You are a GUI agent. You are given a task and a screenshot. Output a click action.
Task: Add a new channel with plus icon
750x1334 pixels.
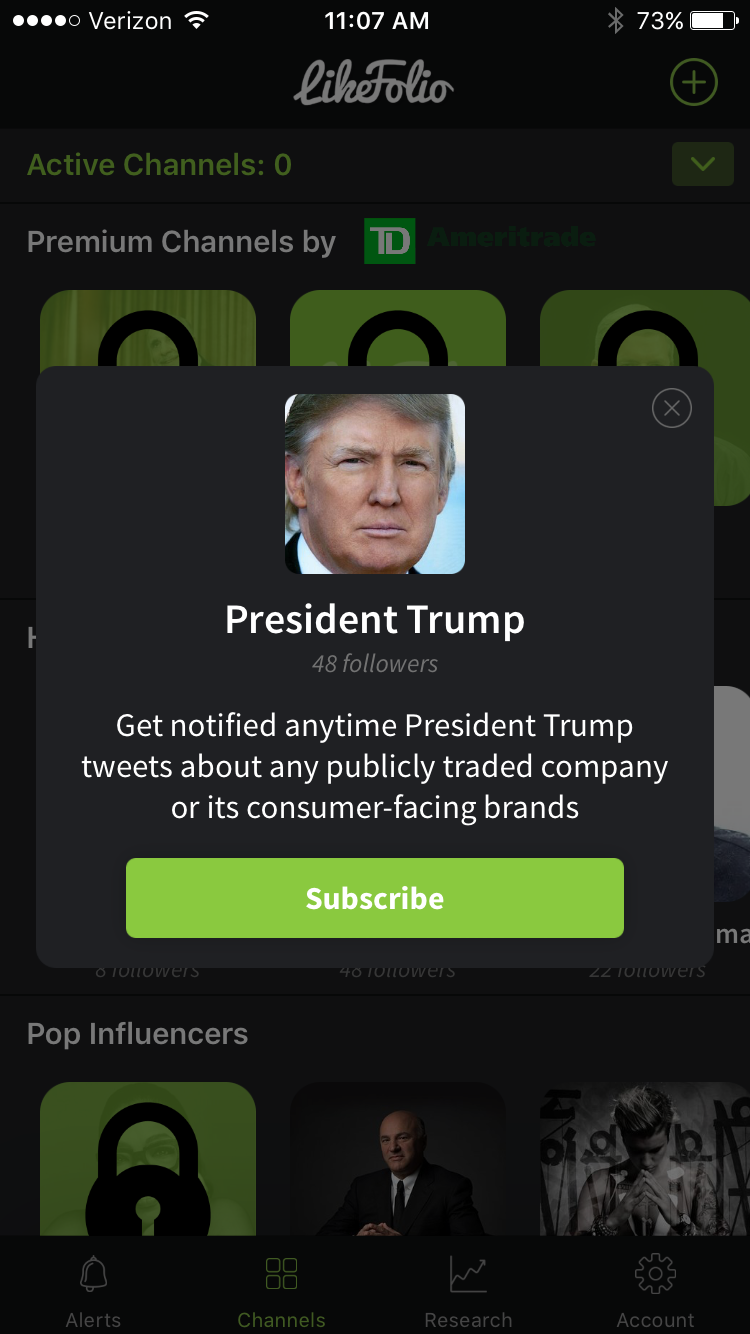tap(694, 82)
